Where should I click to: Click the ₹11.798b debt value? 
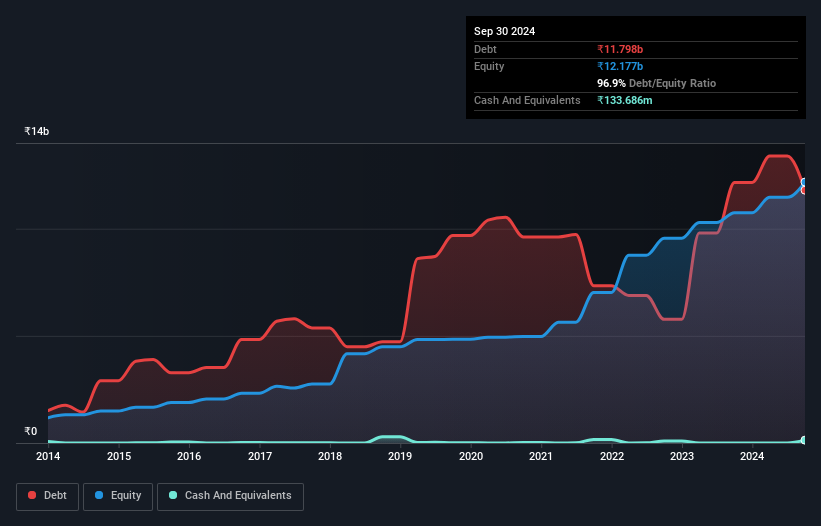point(620,49)
